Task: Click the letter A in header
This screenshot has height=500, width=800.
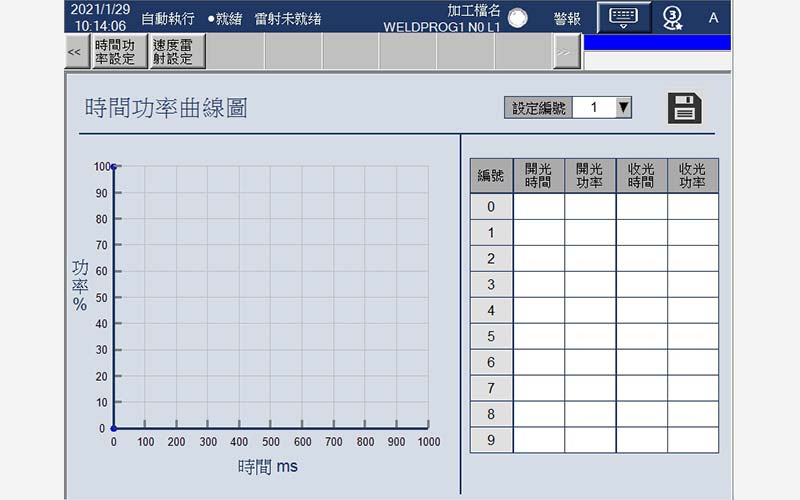Action: click(713, 18)
